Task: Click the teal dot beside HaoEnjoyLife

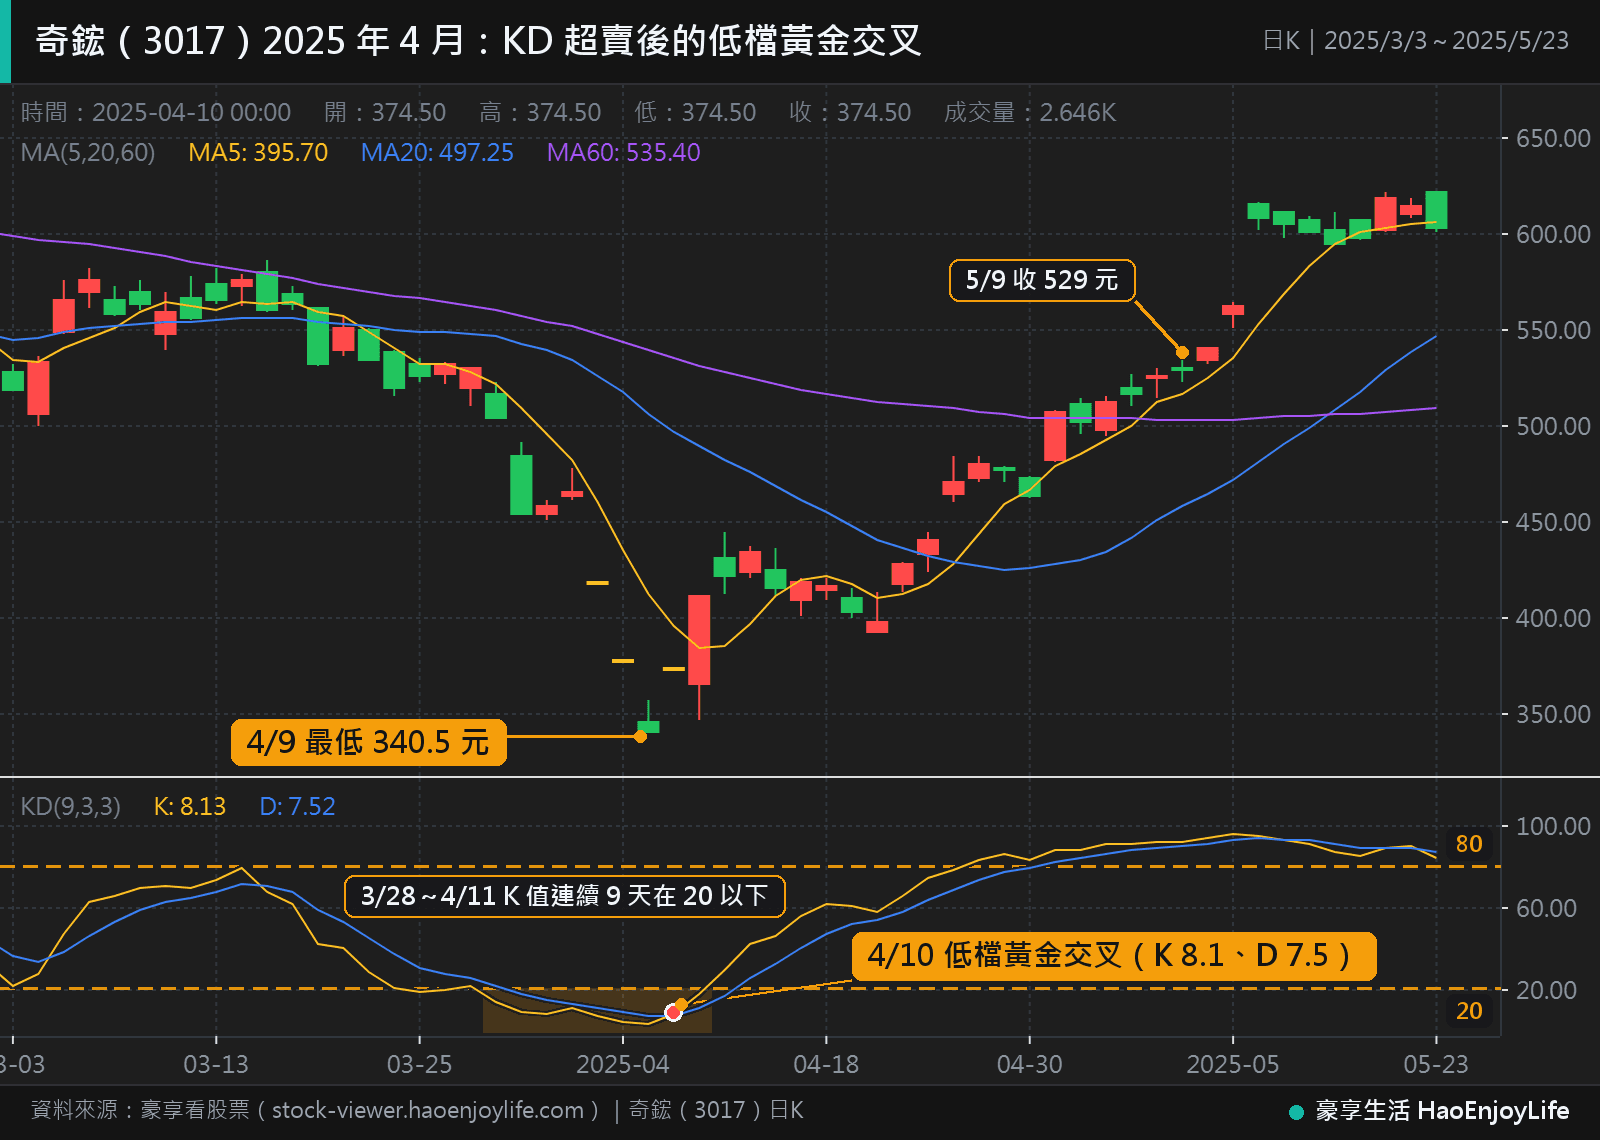Action: coord(1296,1112)
